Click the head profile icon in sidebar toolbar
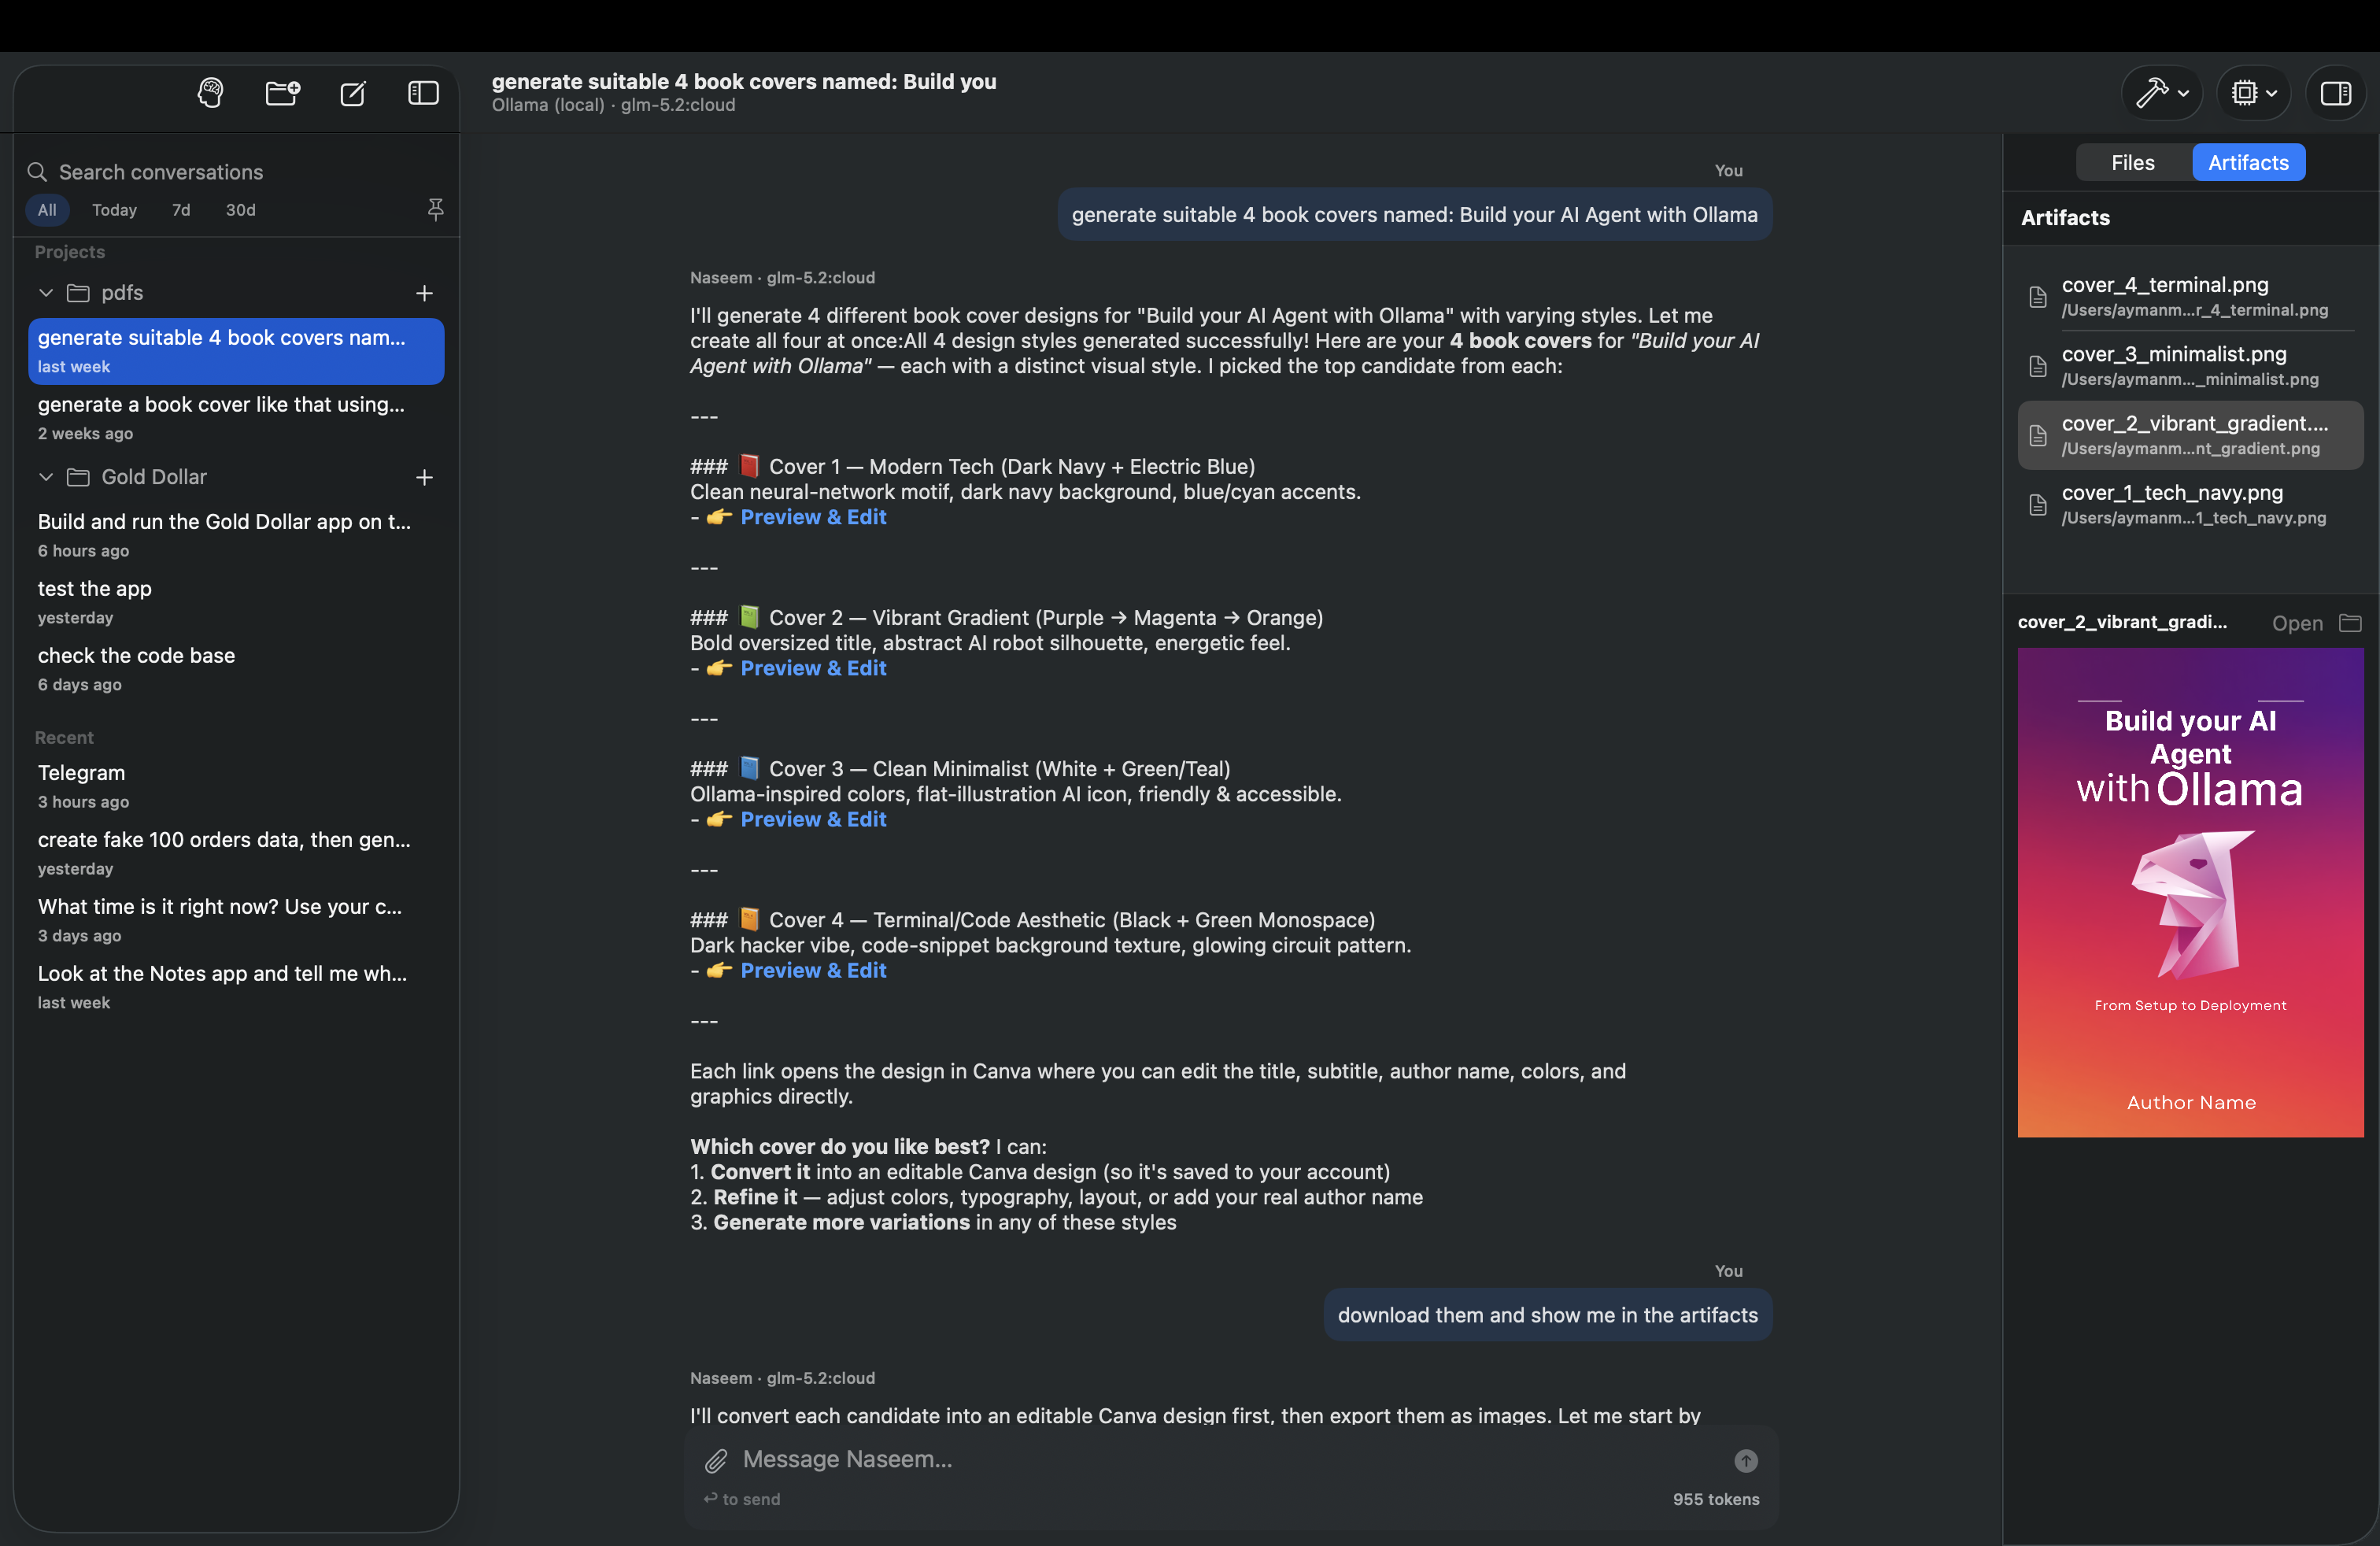Image resolution: width=2380 pixels, height=1546 pixels. pos(210,93)
